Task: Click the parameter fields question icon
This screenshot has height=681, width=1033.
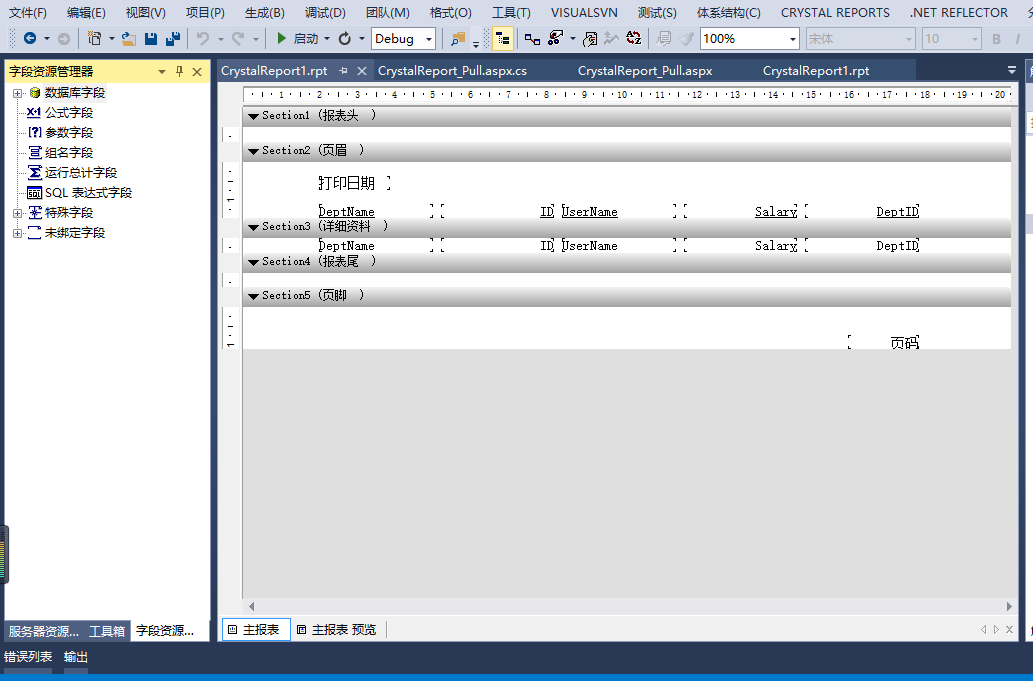Action: coord(34,132)
